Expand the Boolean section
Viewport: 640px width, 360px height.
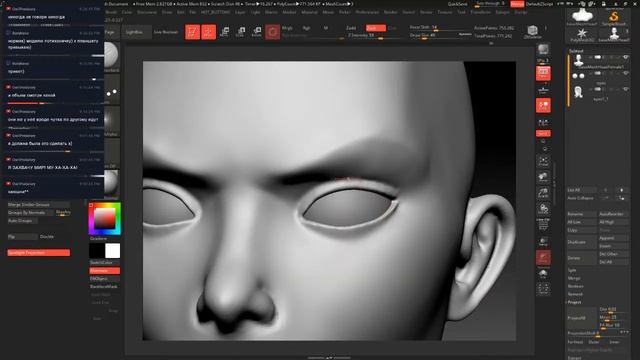pos(576,286)
